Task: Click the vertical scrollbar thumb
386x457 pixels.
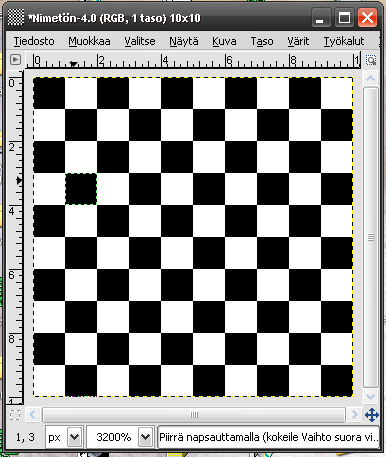Action: pyautogui.click(x=371, y=238)
